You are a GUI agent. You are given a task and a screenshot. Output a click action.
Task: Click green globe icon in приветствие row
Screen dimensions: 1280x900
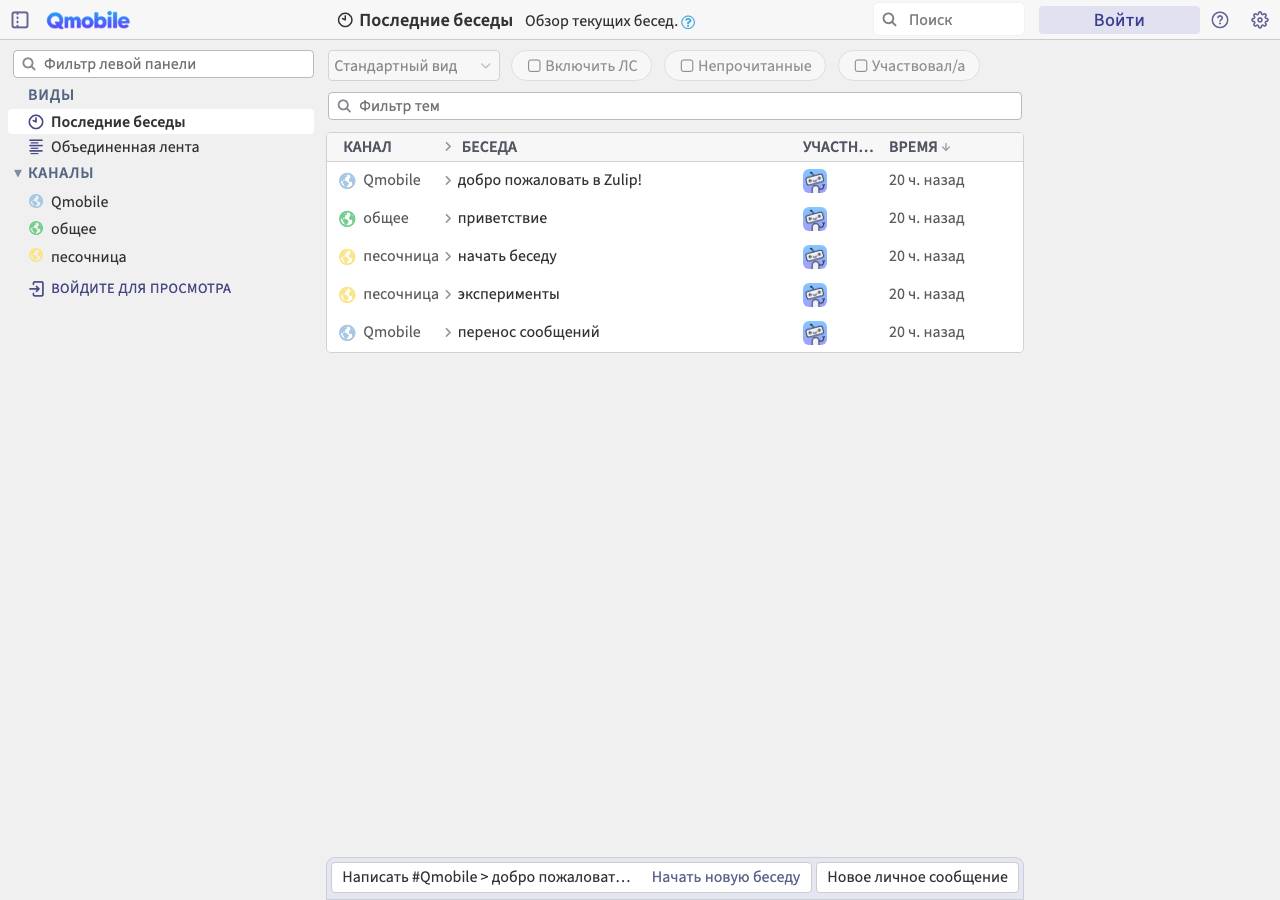pyautogui.click(x=347, y=219)
